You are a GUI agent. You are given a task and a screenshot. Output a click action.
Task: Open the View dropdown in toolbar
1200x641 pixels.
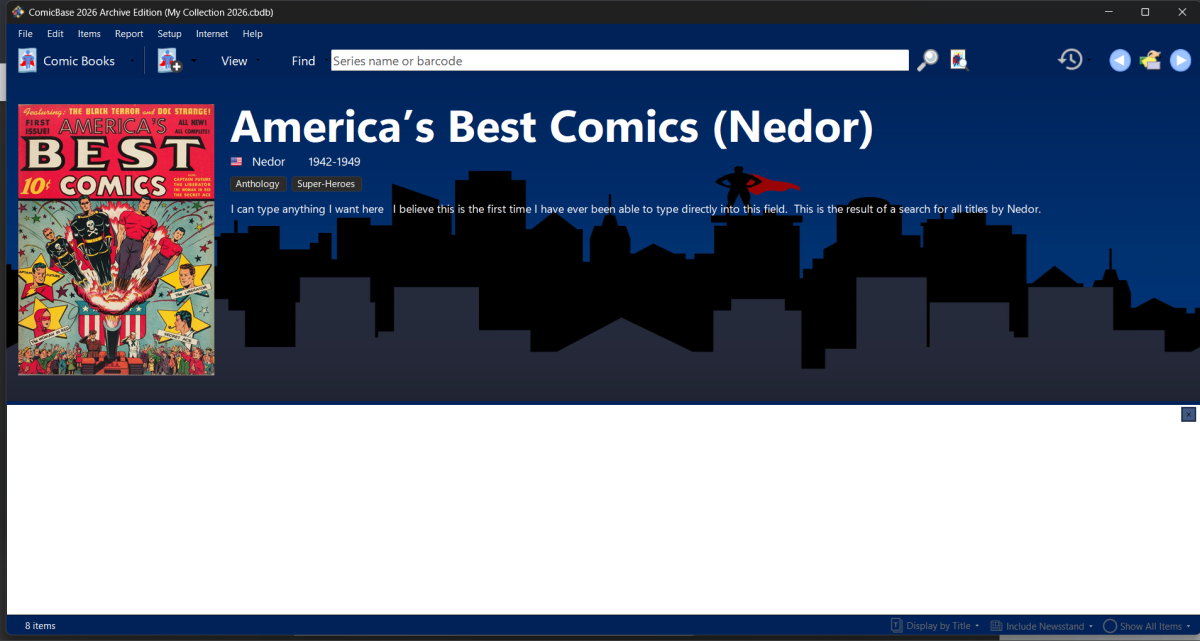point(234,61)
